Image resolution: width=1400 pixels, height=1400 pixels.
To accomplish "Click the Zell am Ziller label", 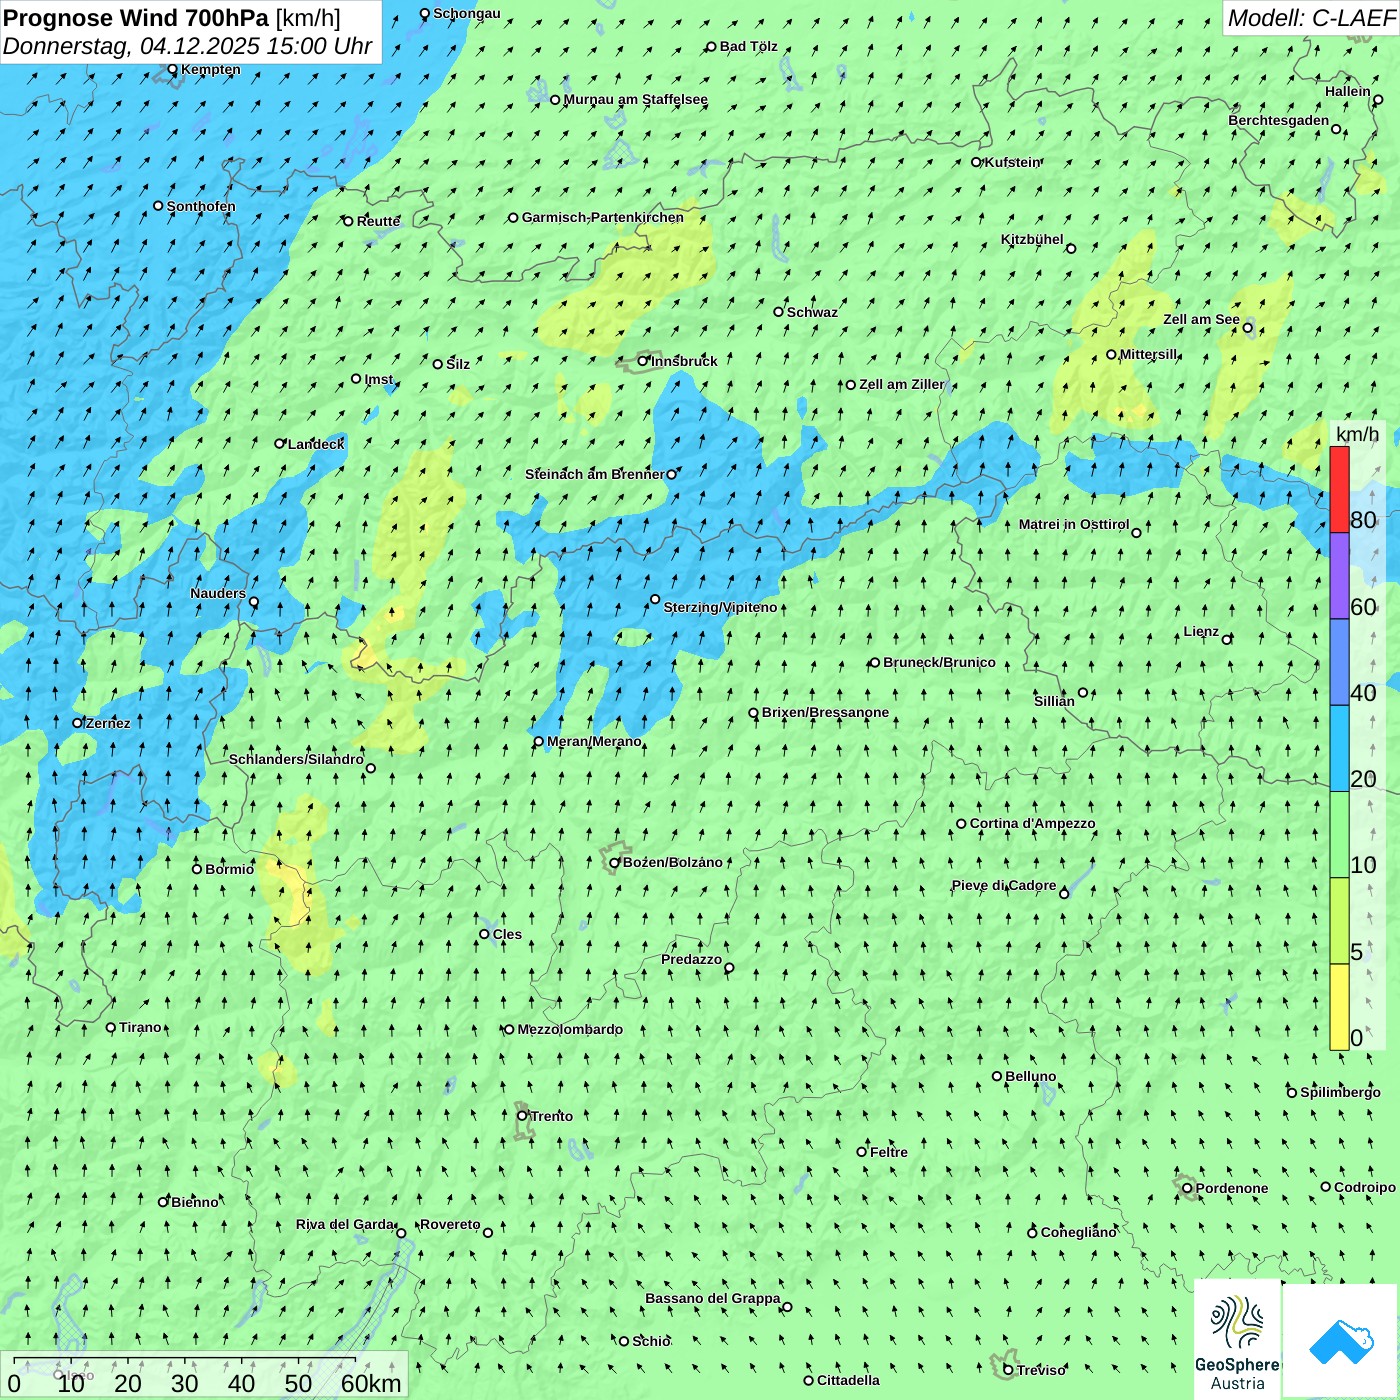I will point(902,384).
